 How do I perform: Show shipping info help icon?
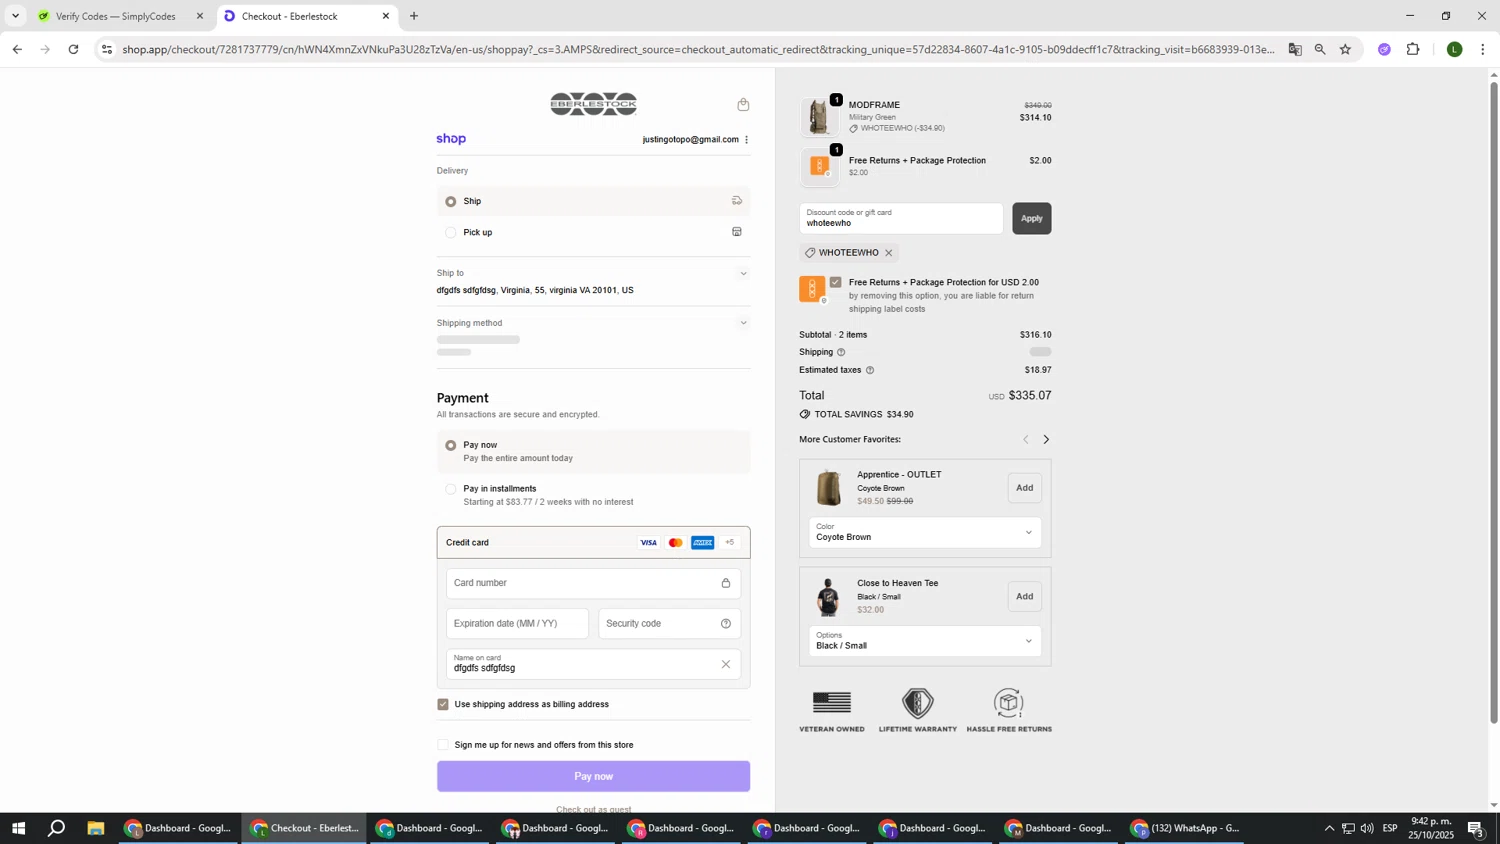(841, 352)
